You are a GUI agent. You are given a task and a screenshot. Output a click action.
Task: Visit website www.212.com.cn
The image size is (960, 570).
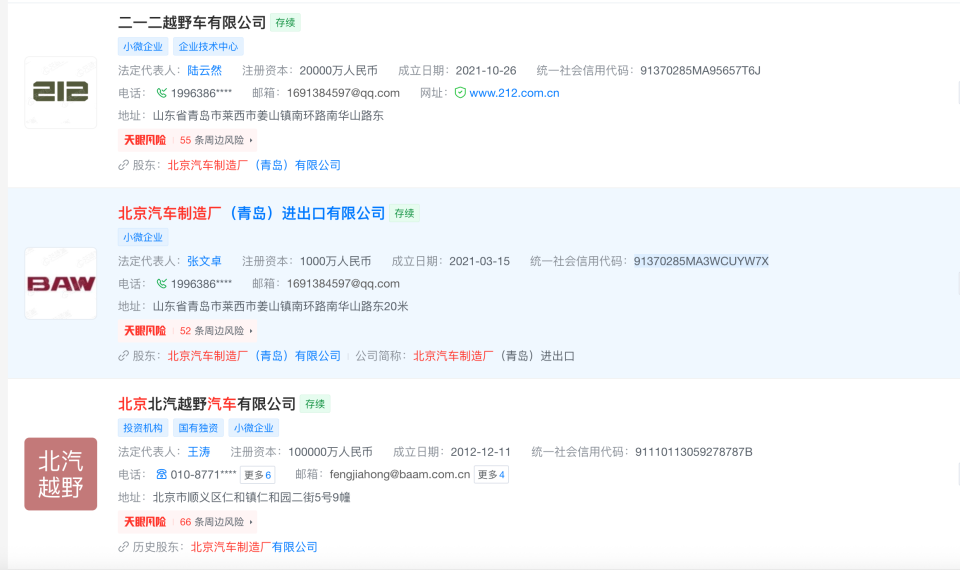tap(514, 93)
